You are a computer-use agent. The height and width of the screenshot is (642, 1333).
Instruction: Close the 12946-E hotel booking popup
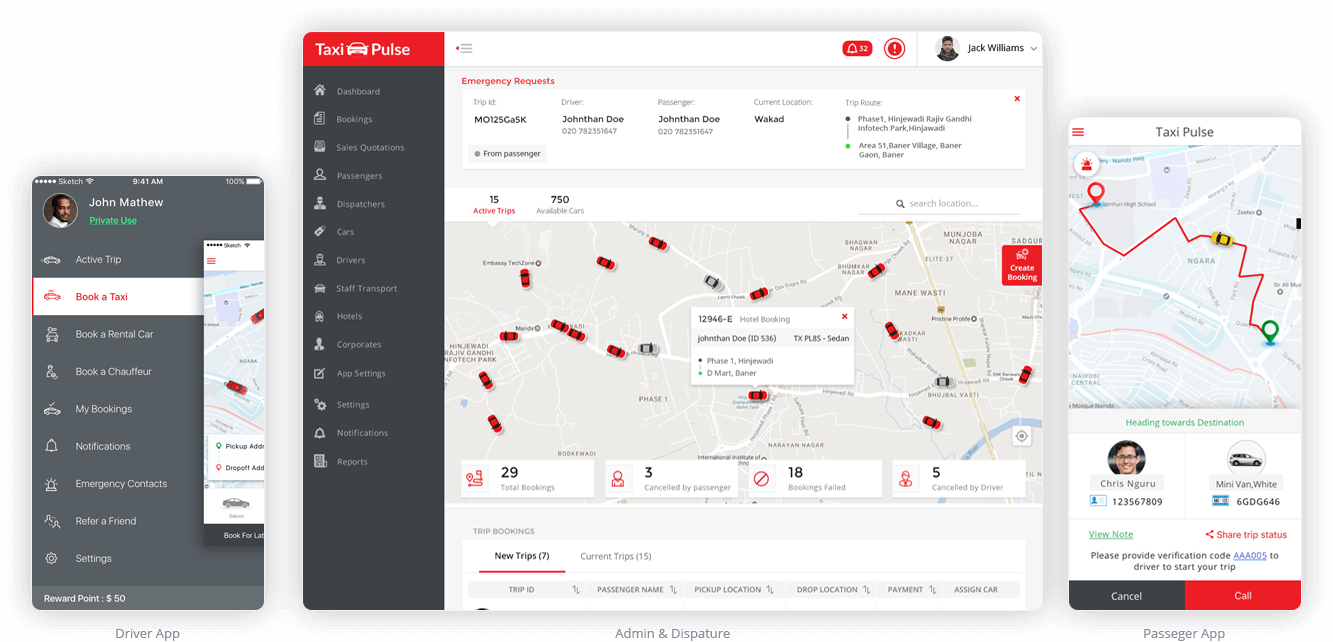coord(844,317)
